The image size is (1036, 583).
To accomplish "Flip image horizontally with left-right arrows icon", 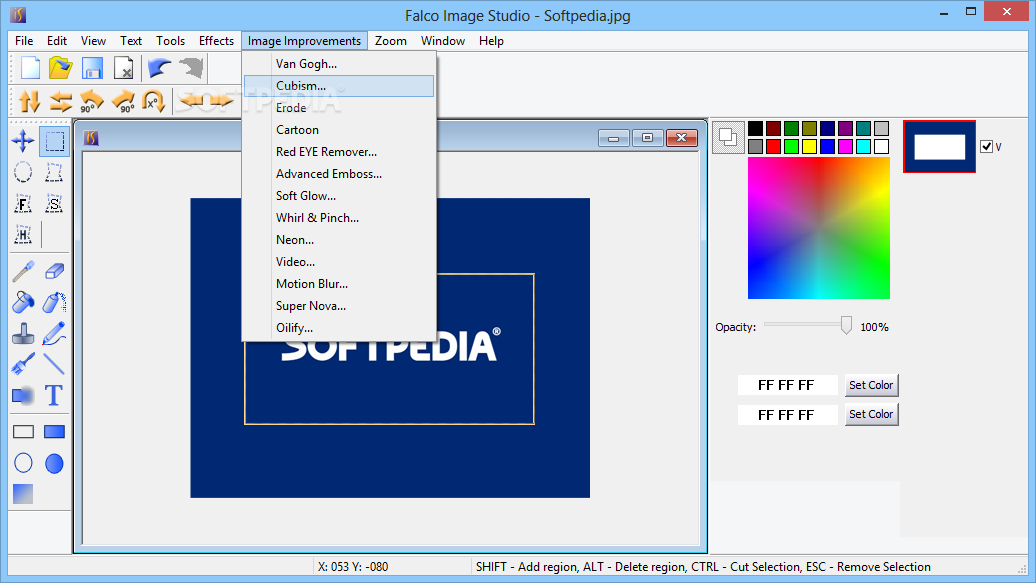I will [61, 101].
